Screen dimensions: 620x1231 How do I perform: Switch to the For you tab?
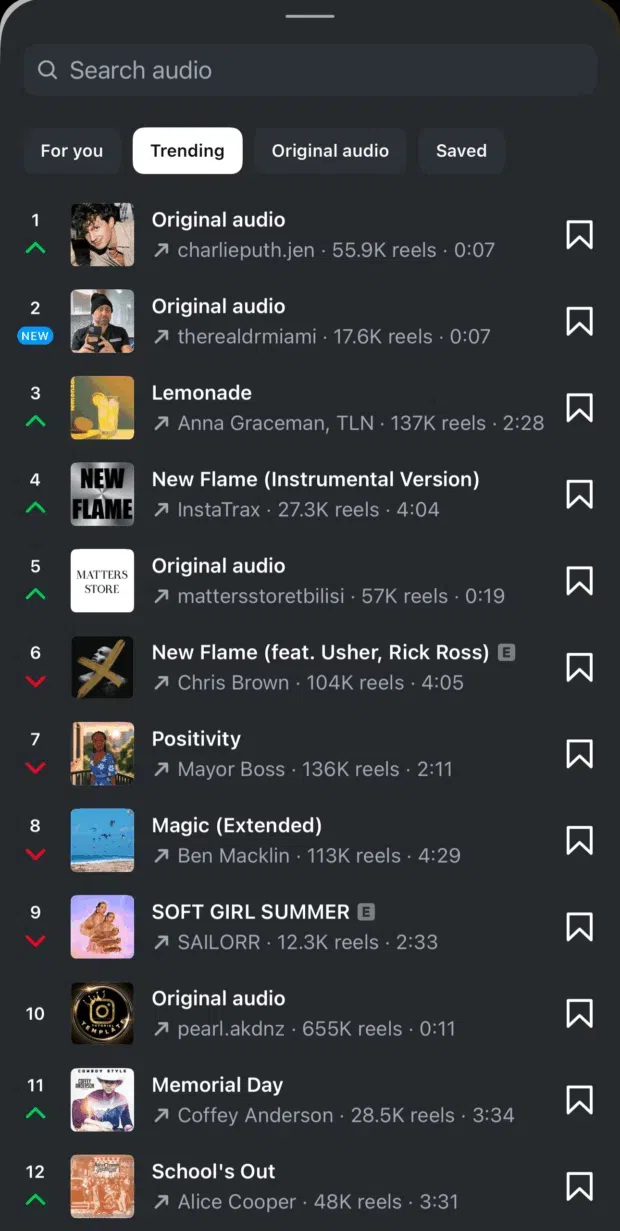coord(72,151)
